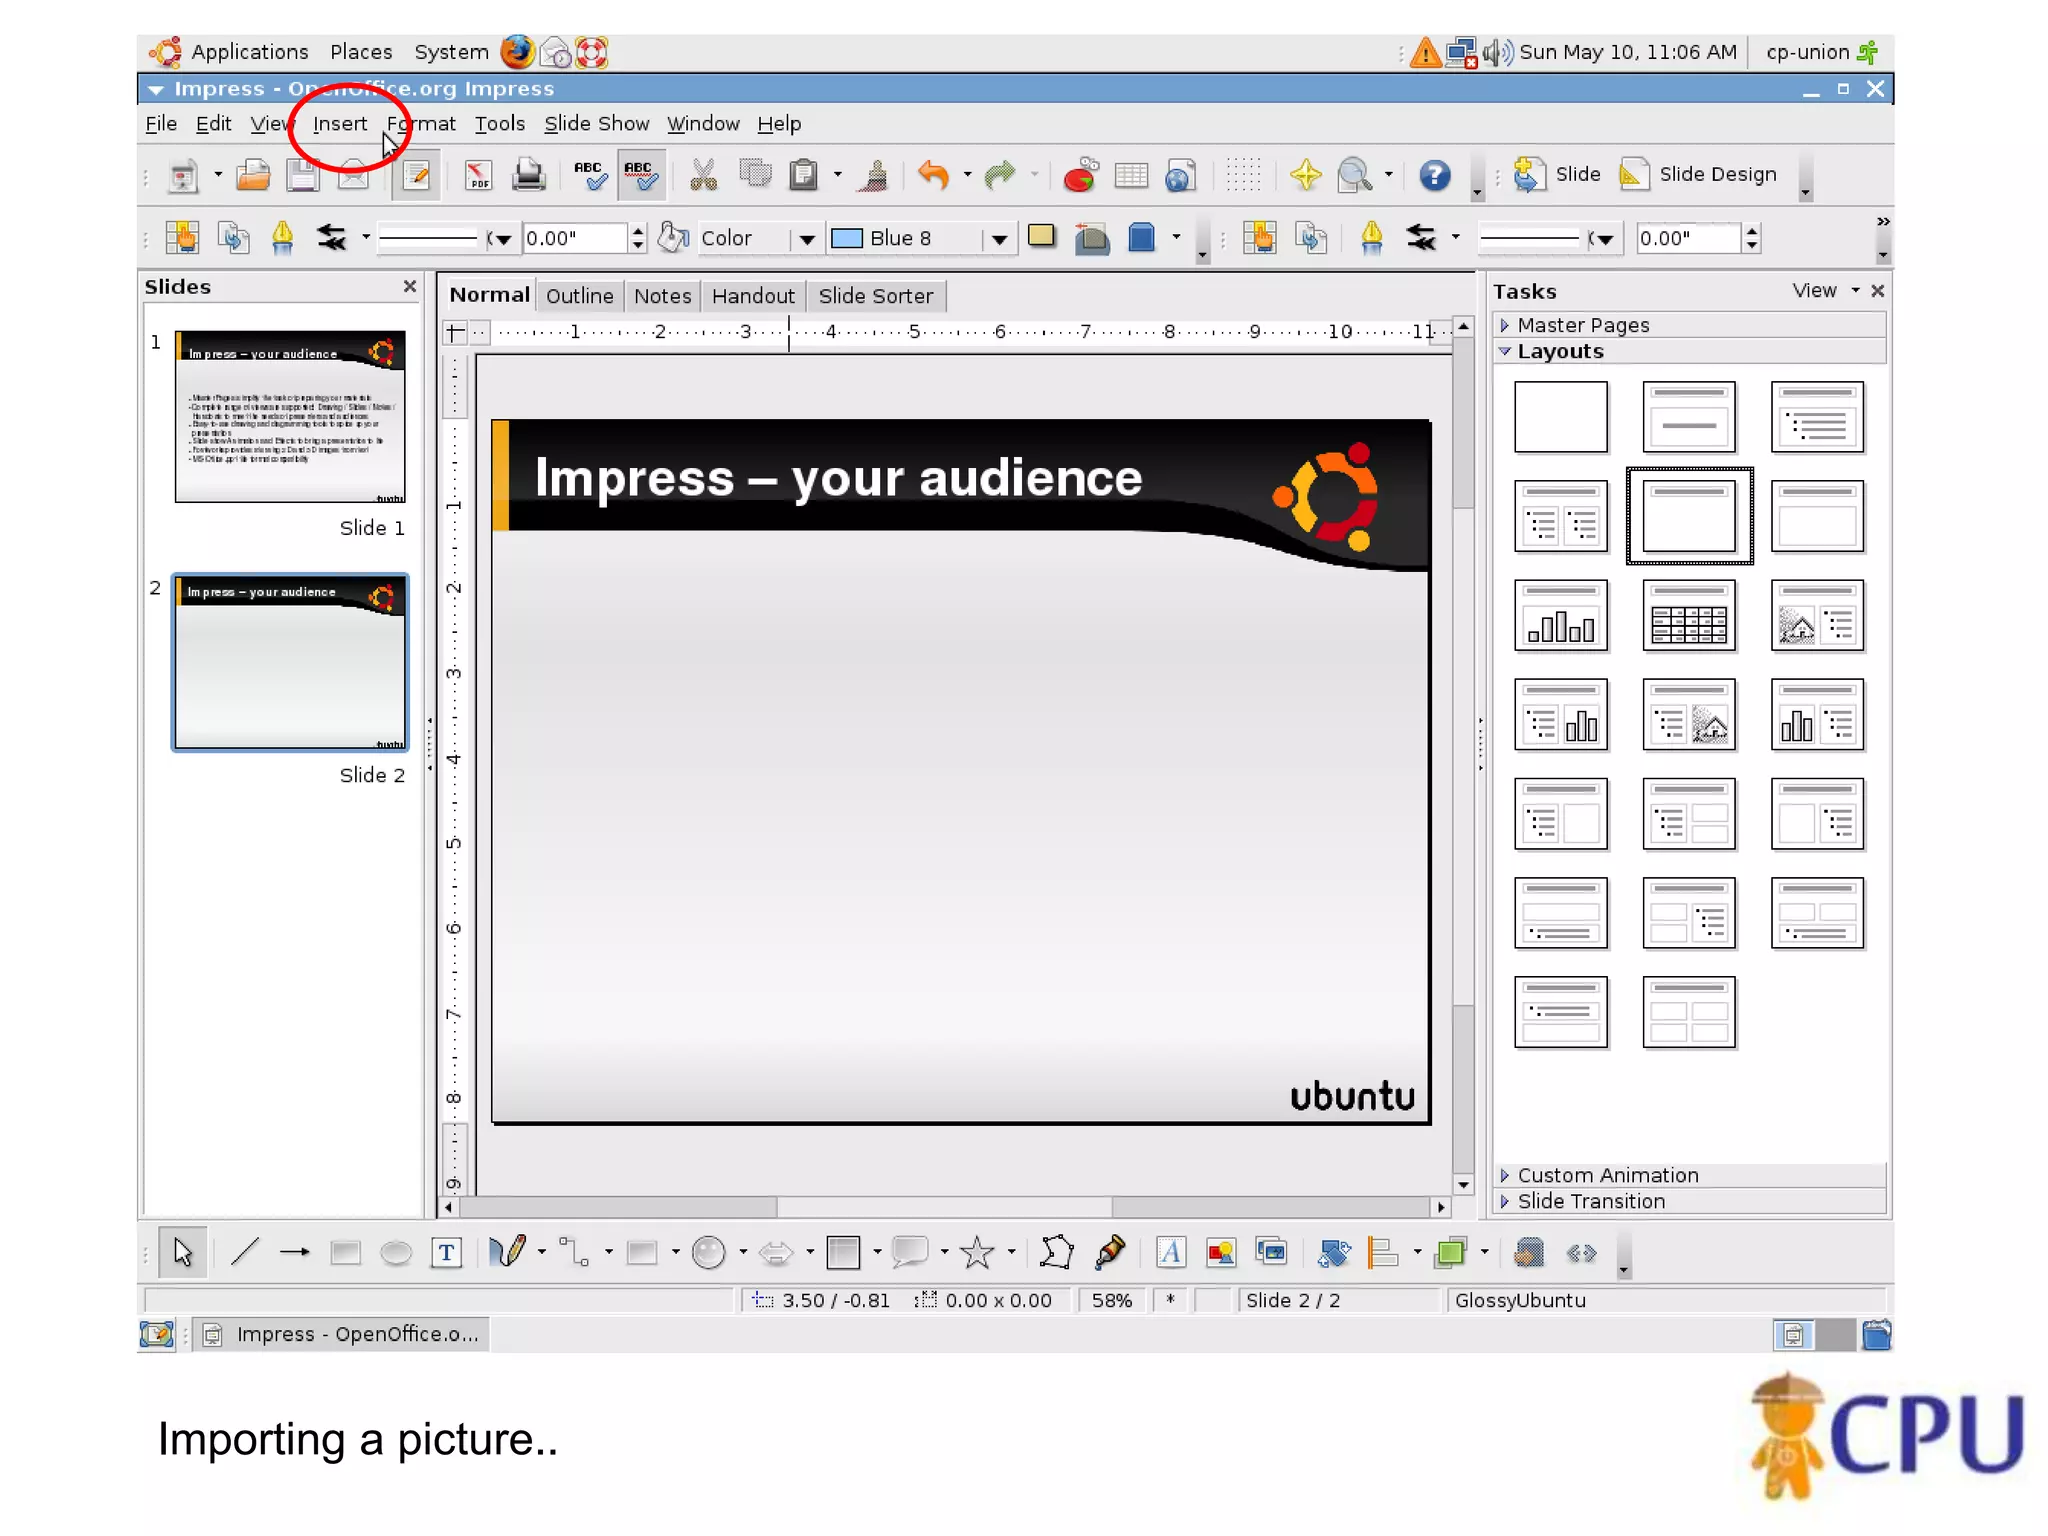Click the Export as PDF icon

coord(478,175)
